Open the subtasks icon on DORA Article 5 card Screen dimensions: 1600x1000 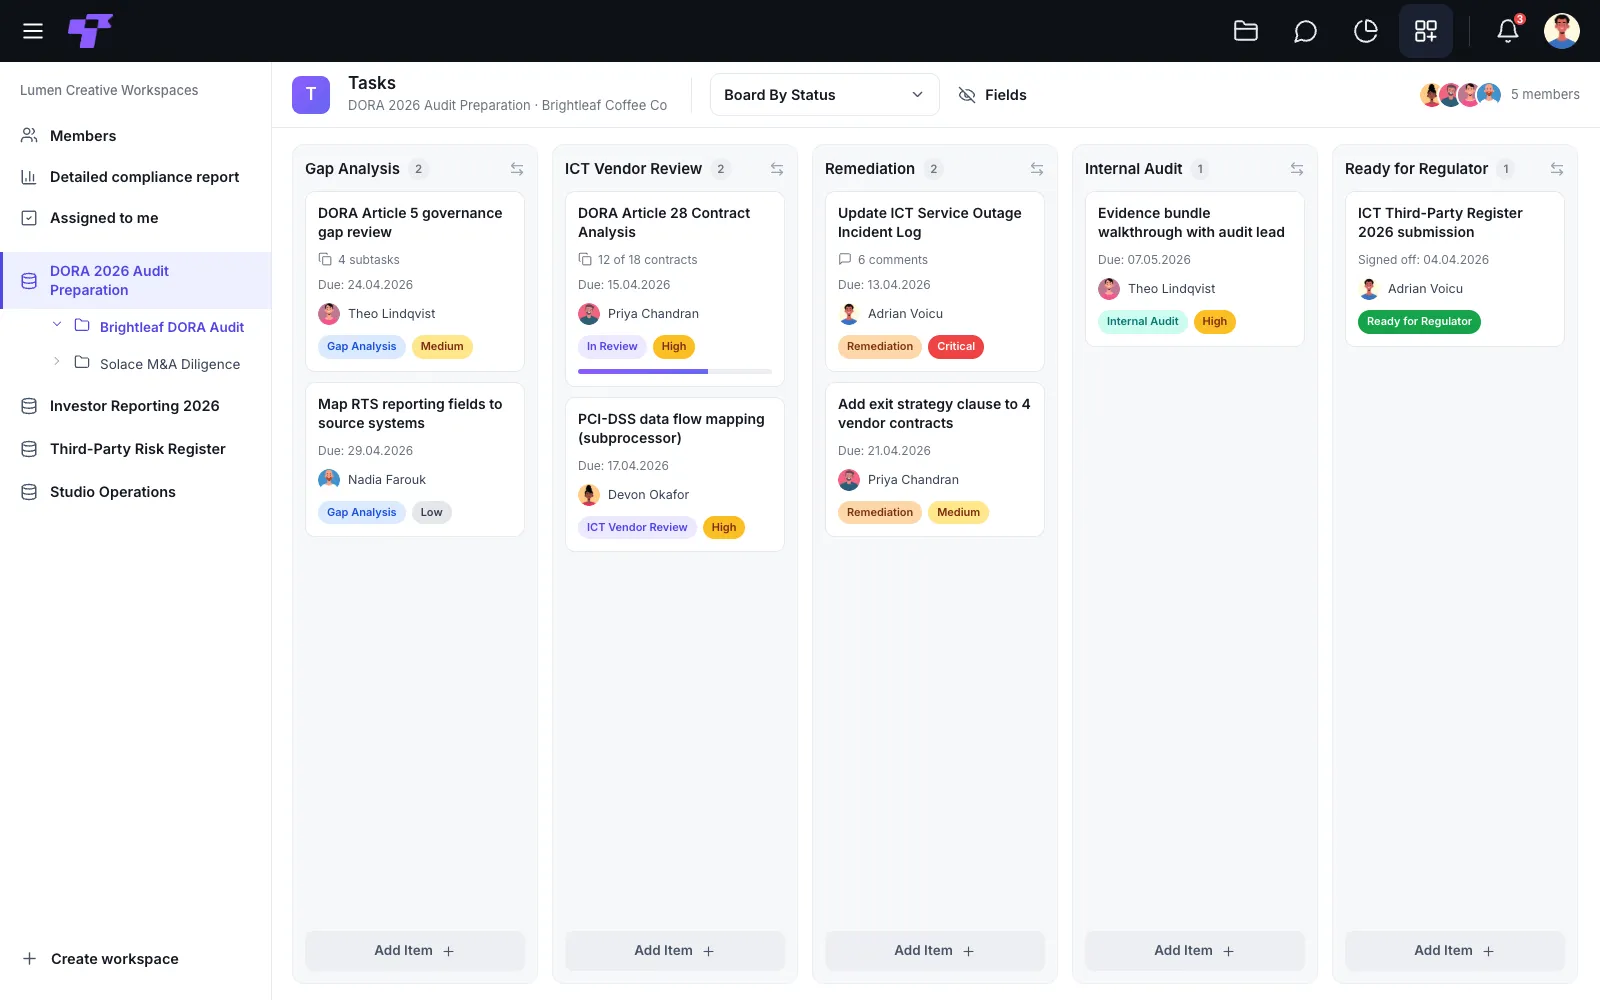(325, 260)
